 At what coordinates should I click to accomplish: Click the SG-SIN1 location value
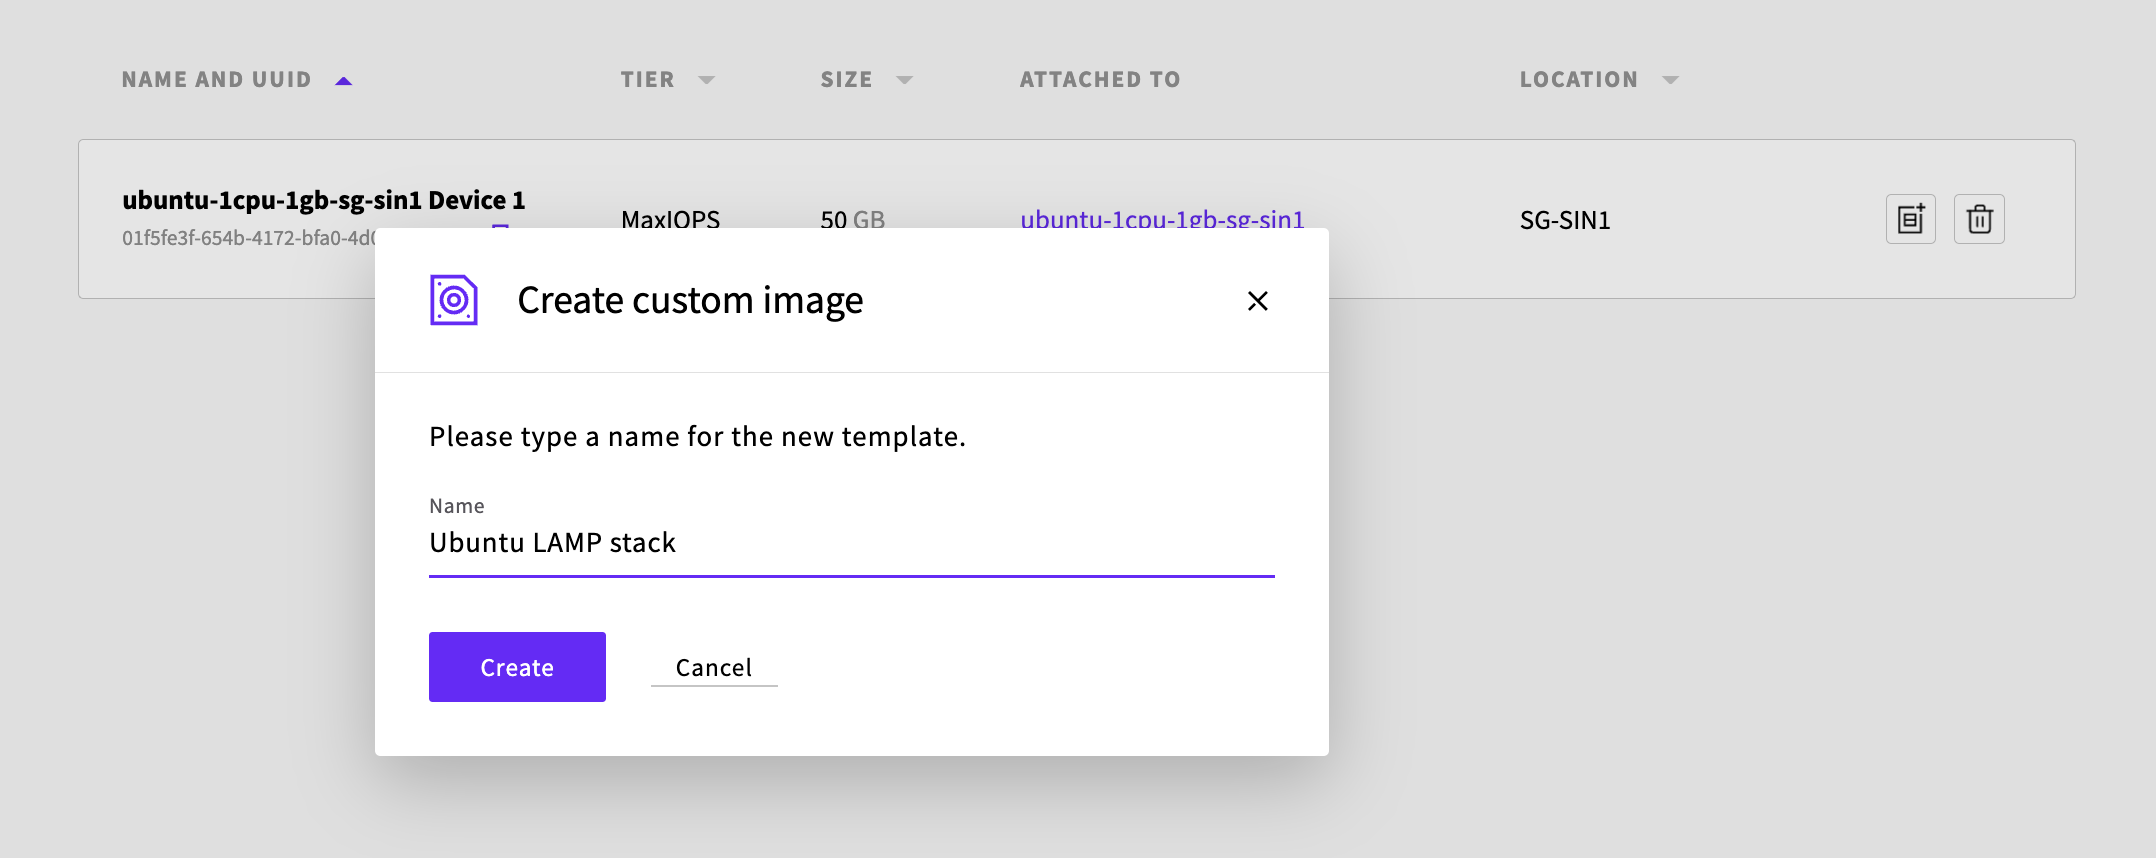pyautogui.click(x=1565, y=220)
